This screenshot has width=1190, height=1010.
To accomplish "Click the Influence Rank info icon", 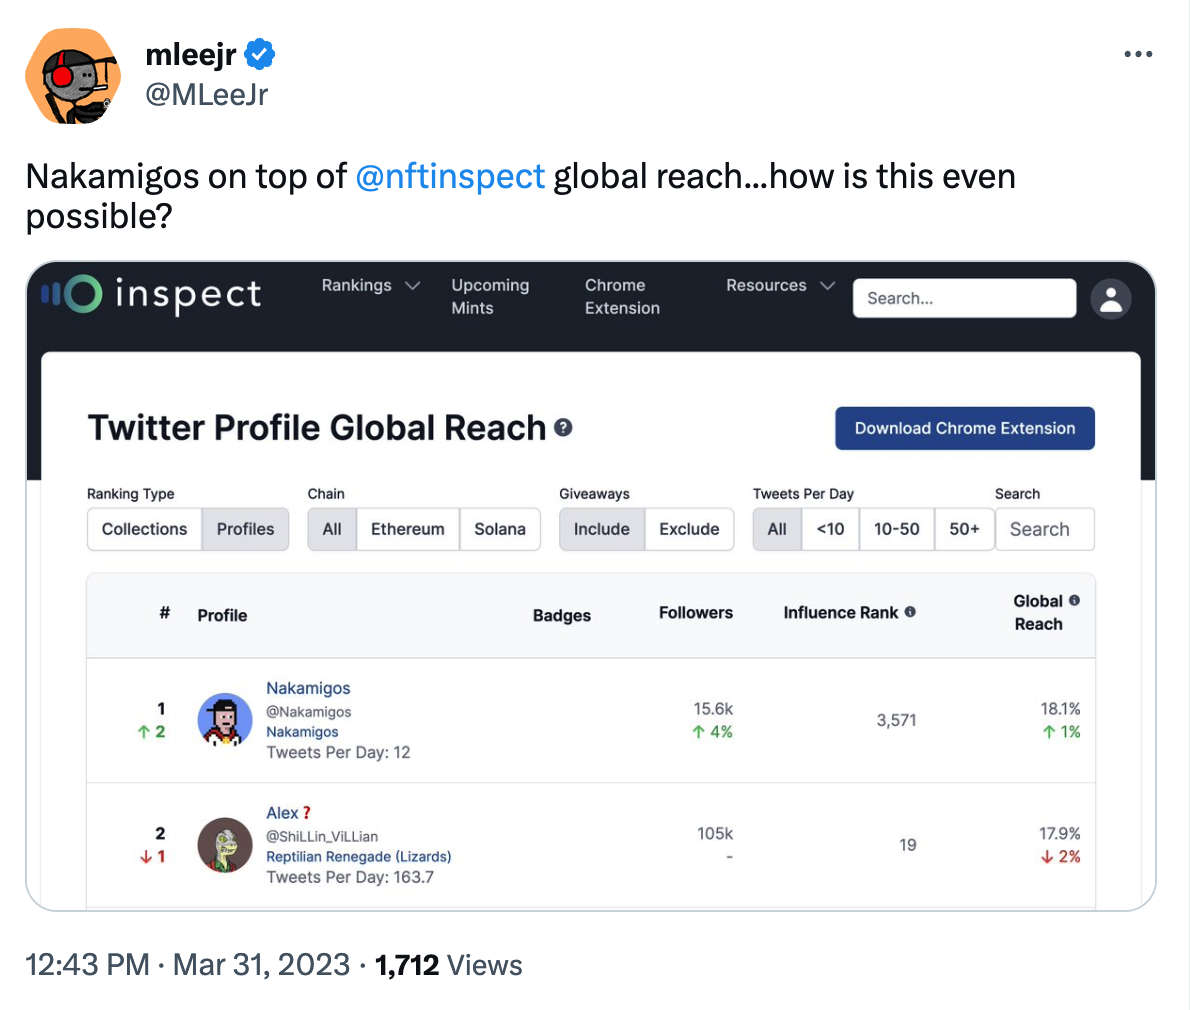I will (x=910, y=612).
